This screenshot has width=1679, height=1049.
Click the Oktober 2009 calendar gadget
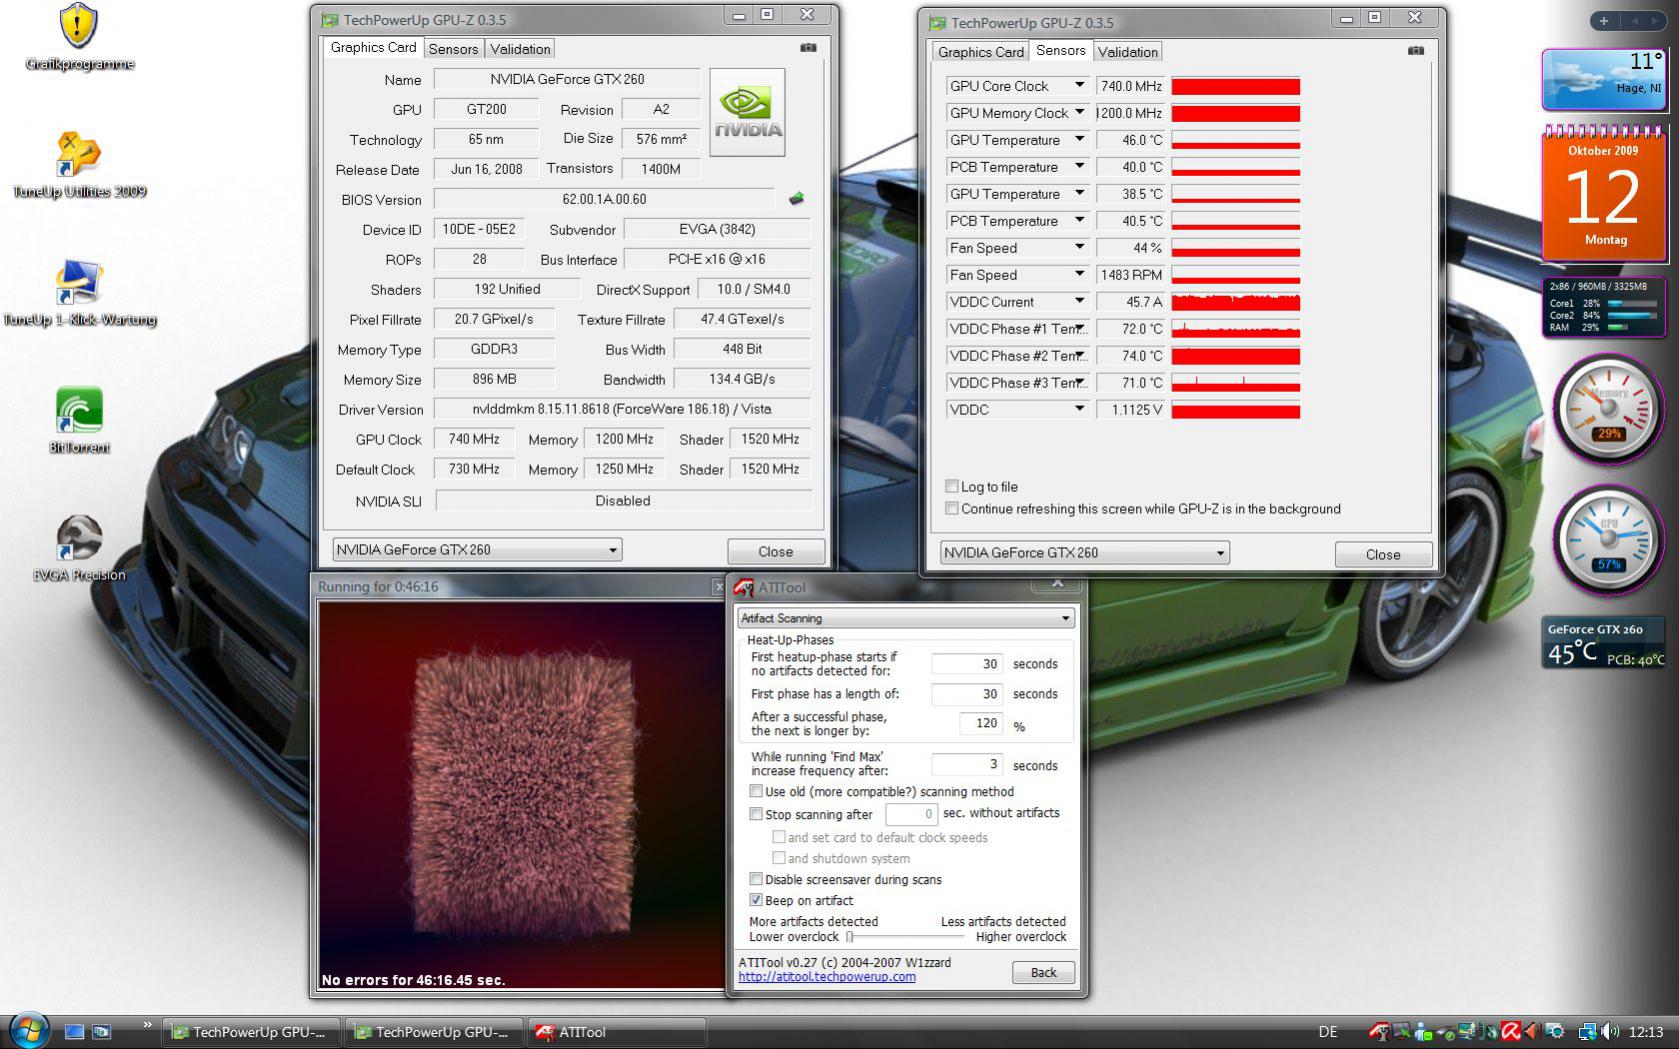point(1603,193)
